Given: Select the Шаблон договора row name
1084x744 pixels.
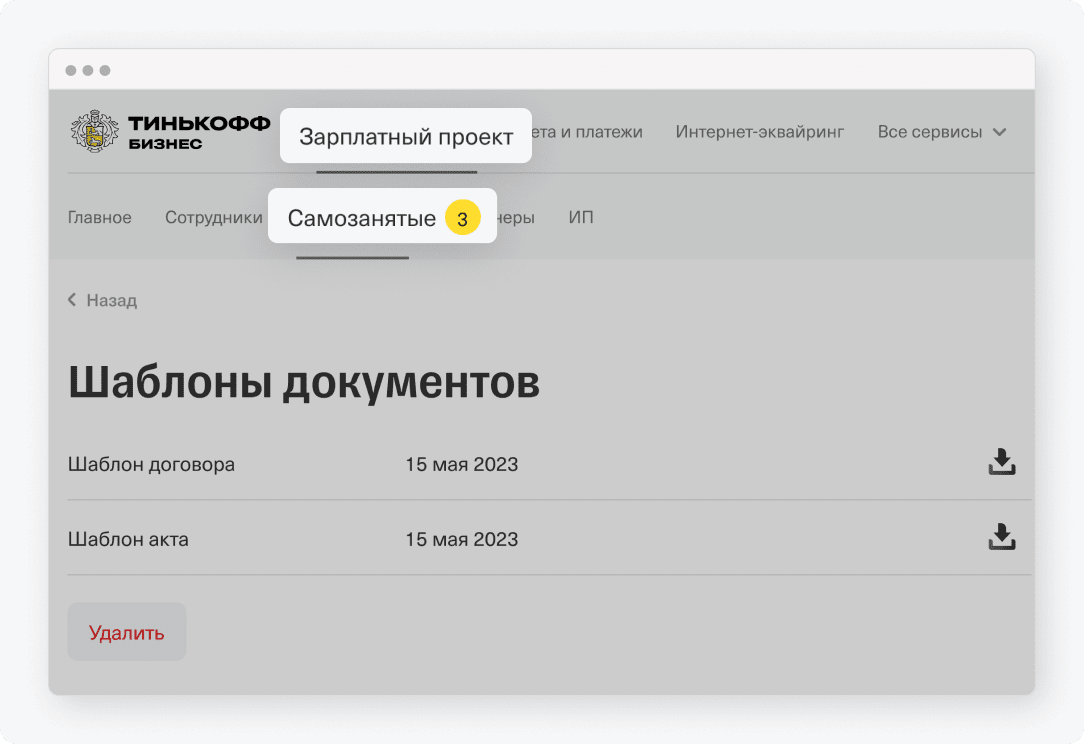Looking at the screenshot, I should (151, 464).
